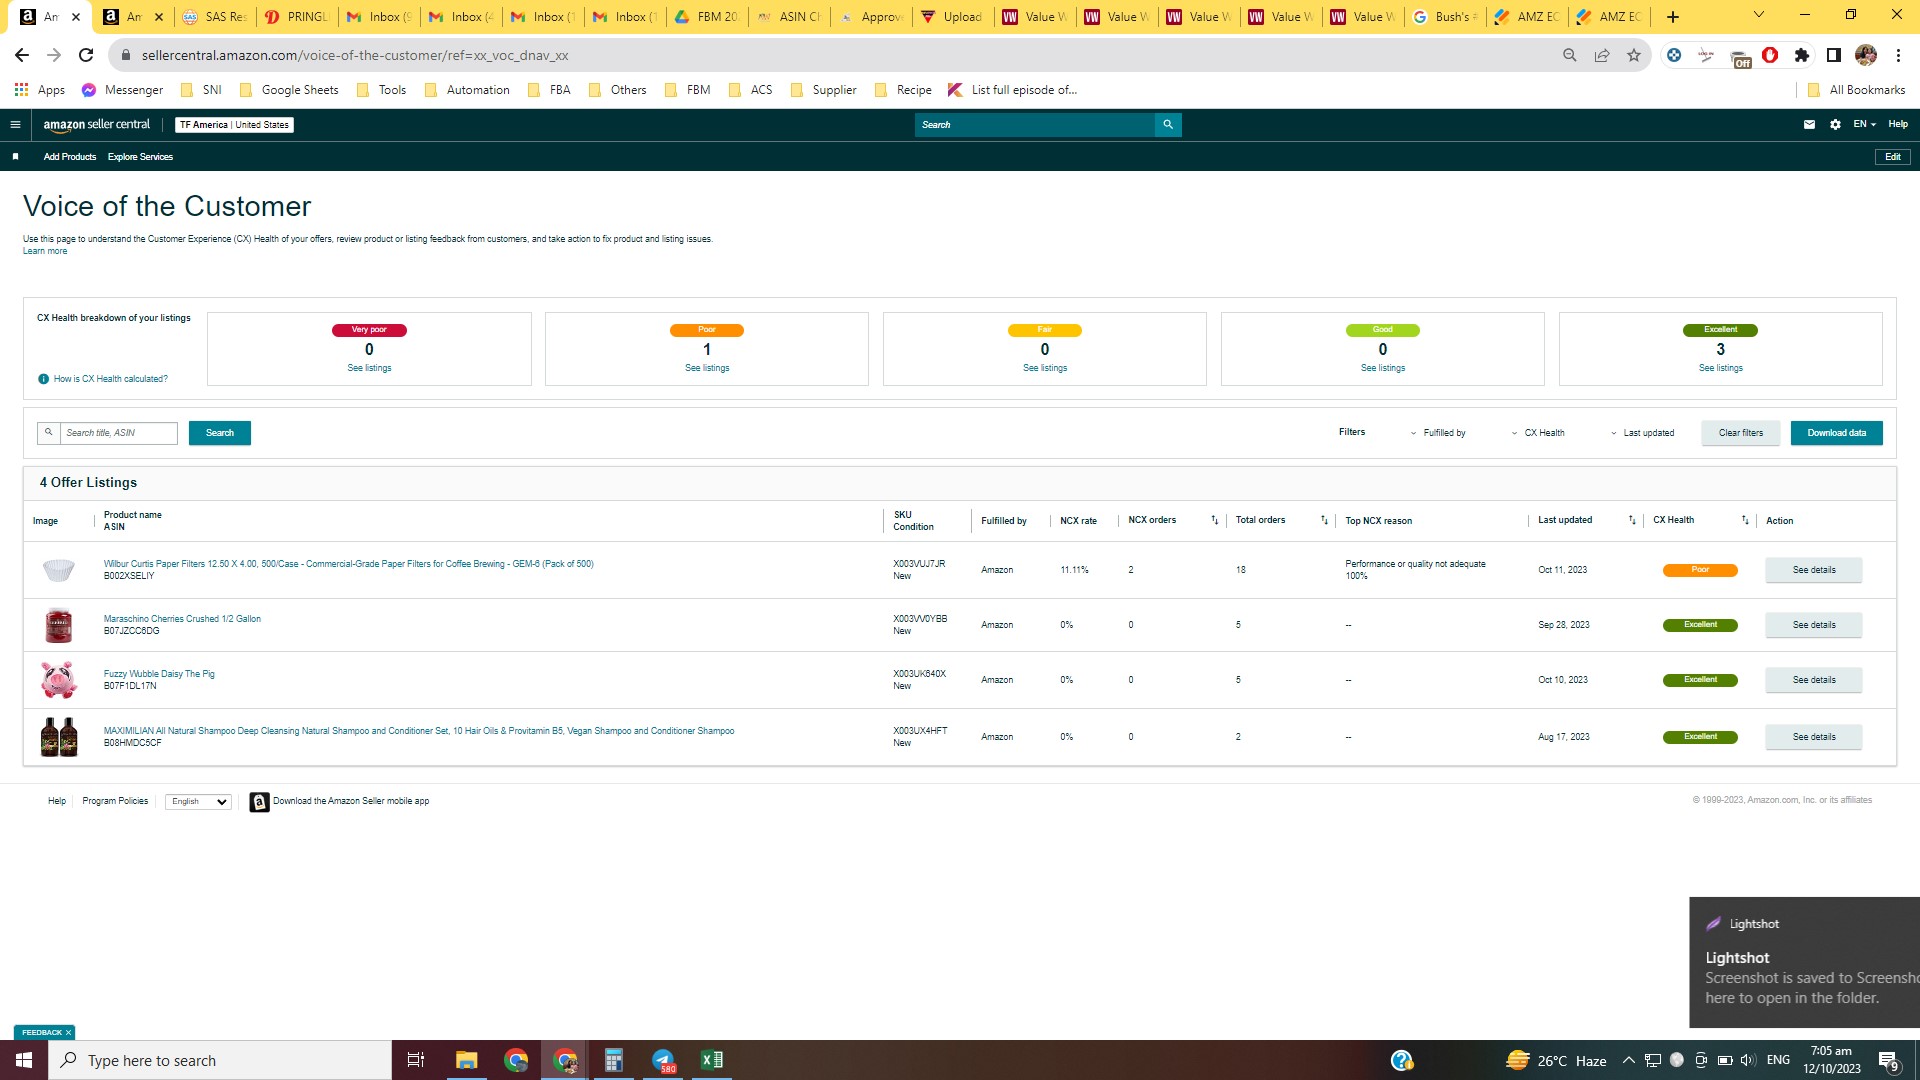1920x1080 pixels.
Task: See details for Maraschino Cherries Crushed
Action: click(x=1814, y=625)
